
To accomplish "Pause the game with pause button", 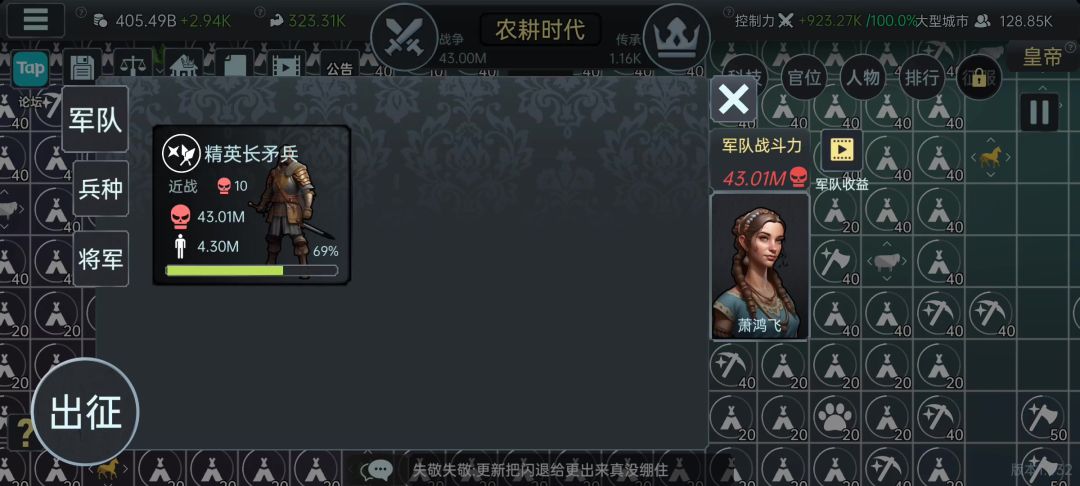I will pyautogui.click(x=1039, y=112).
